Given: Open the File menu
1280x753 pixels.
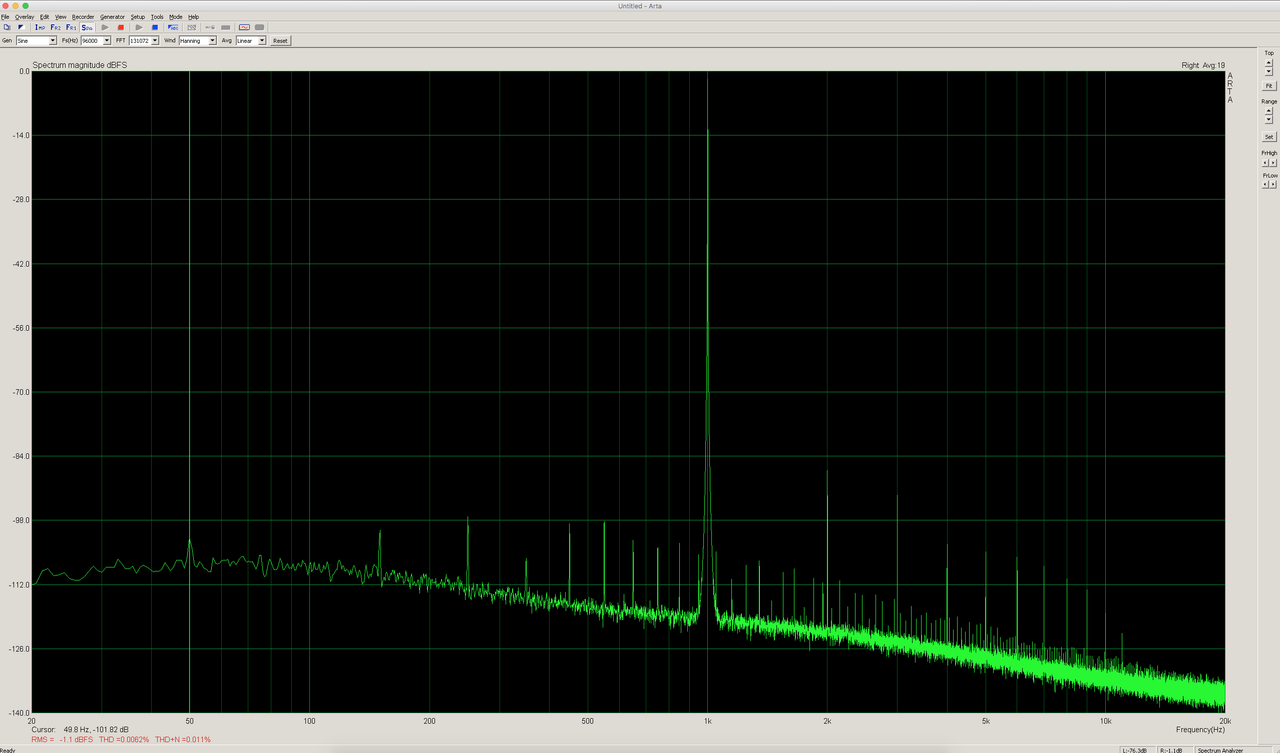Looking at the screenshot, I should 5,17.
